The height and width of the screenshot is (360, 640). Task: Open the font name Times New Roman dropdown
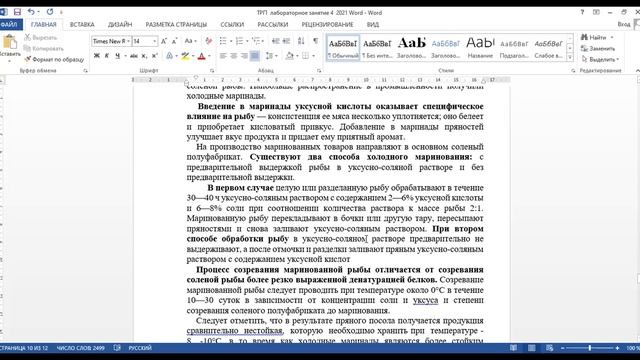tap(128, 41)
